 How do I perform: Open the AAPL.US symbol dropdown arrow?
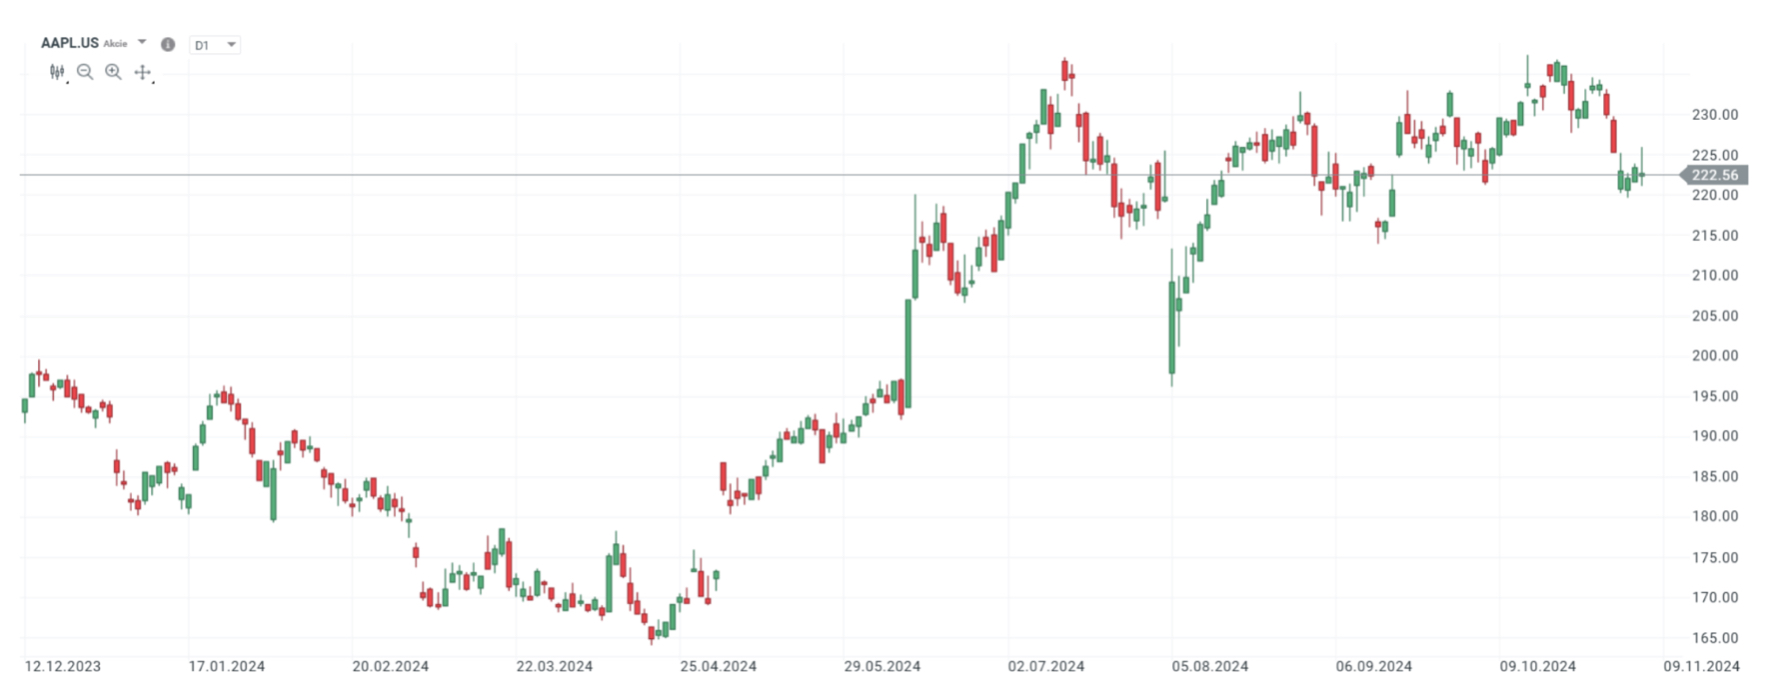pyautogui.click(x=141, y=42)
